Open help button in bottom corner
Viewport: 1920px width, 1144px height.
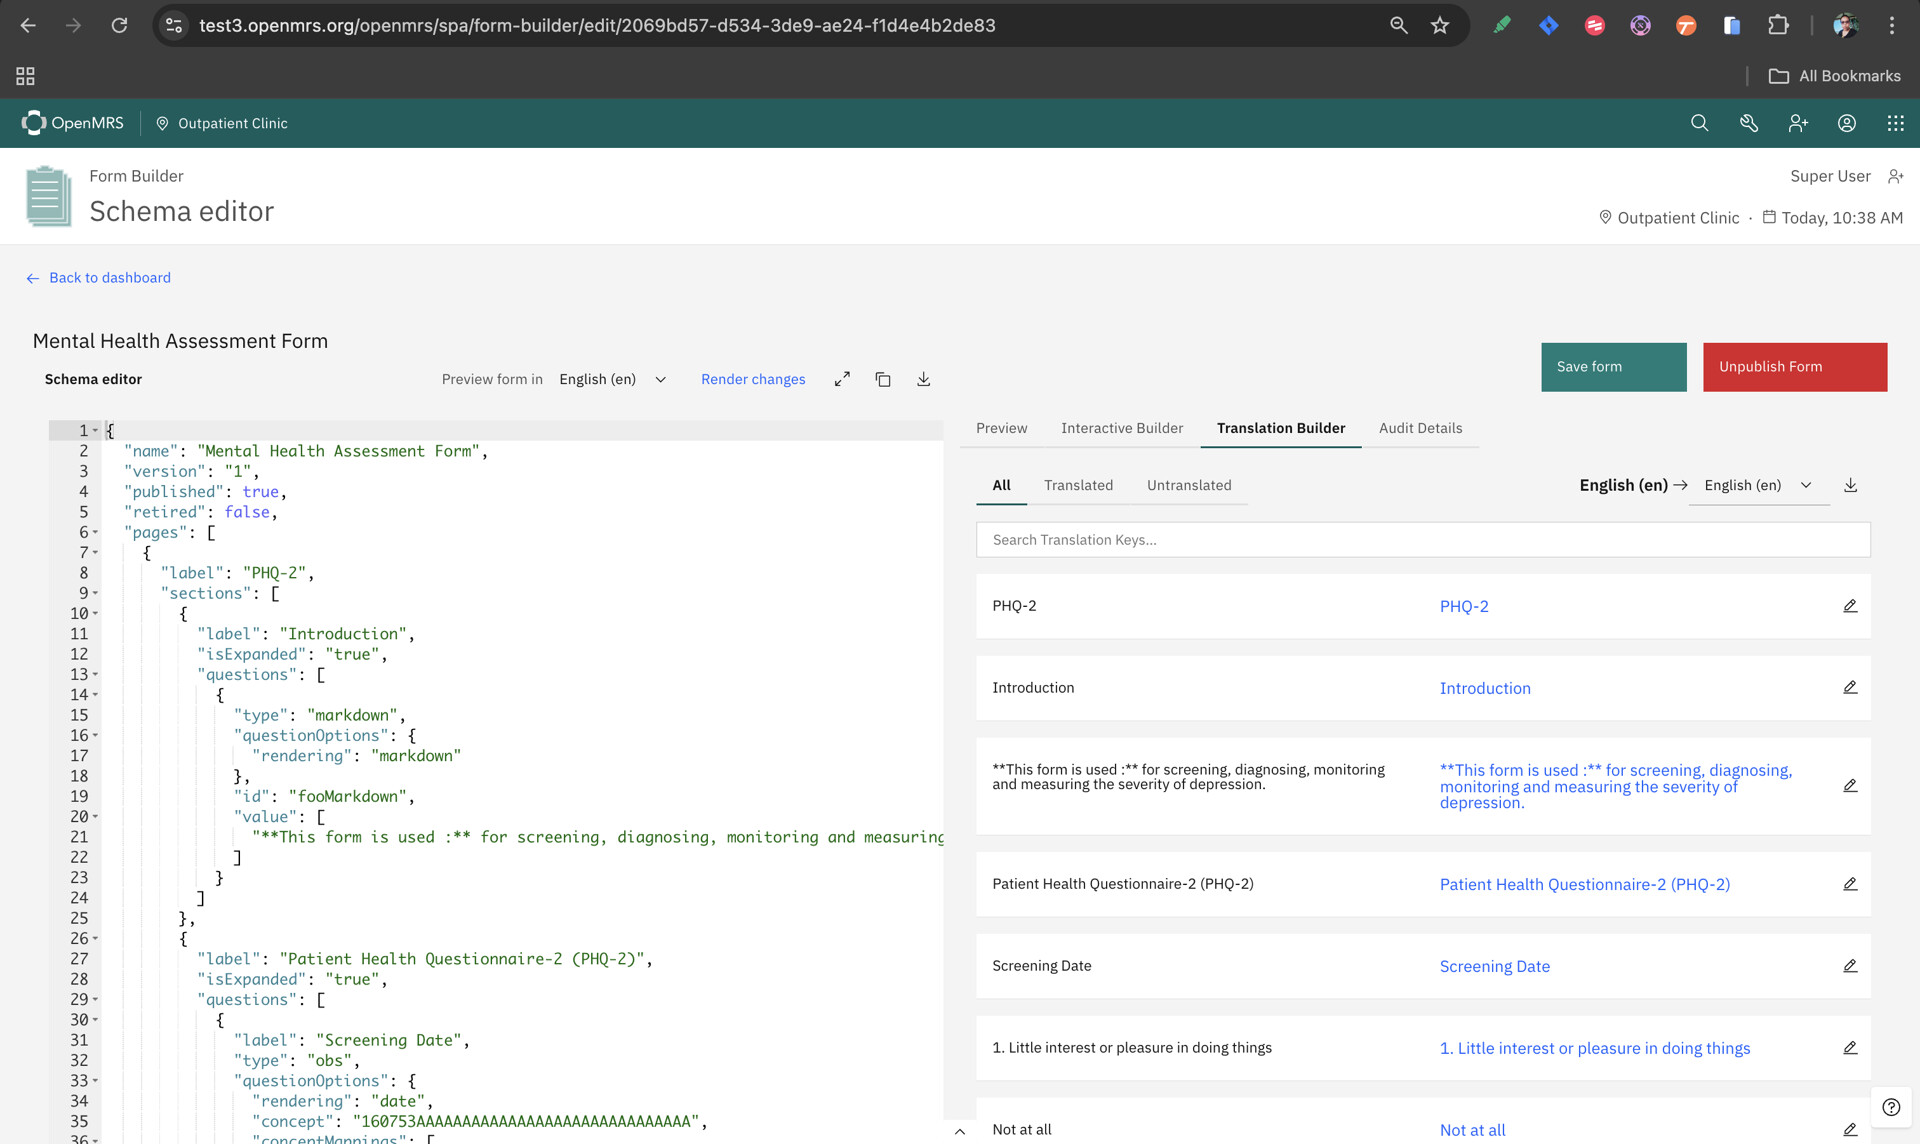pos(1890,1107)
